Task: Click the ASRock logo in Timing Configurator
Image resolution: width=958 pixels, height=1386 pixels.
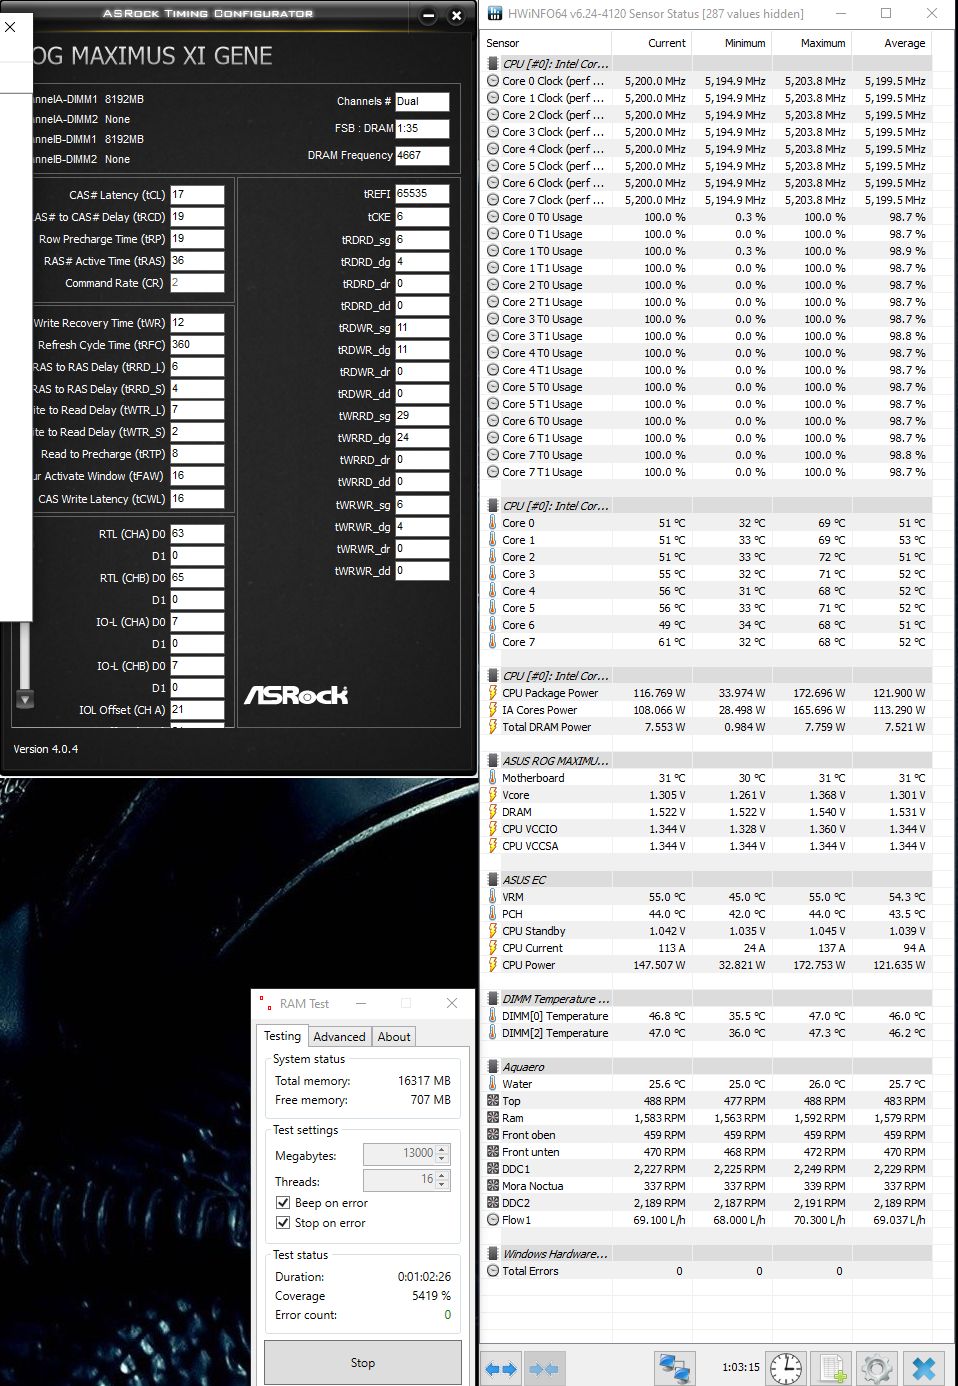Action: (297, 695)
